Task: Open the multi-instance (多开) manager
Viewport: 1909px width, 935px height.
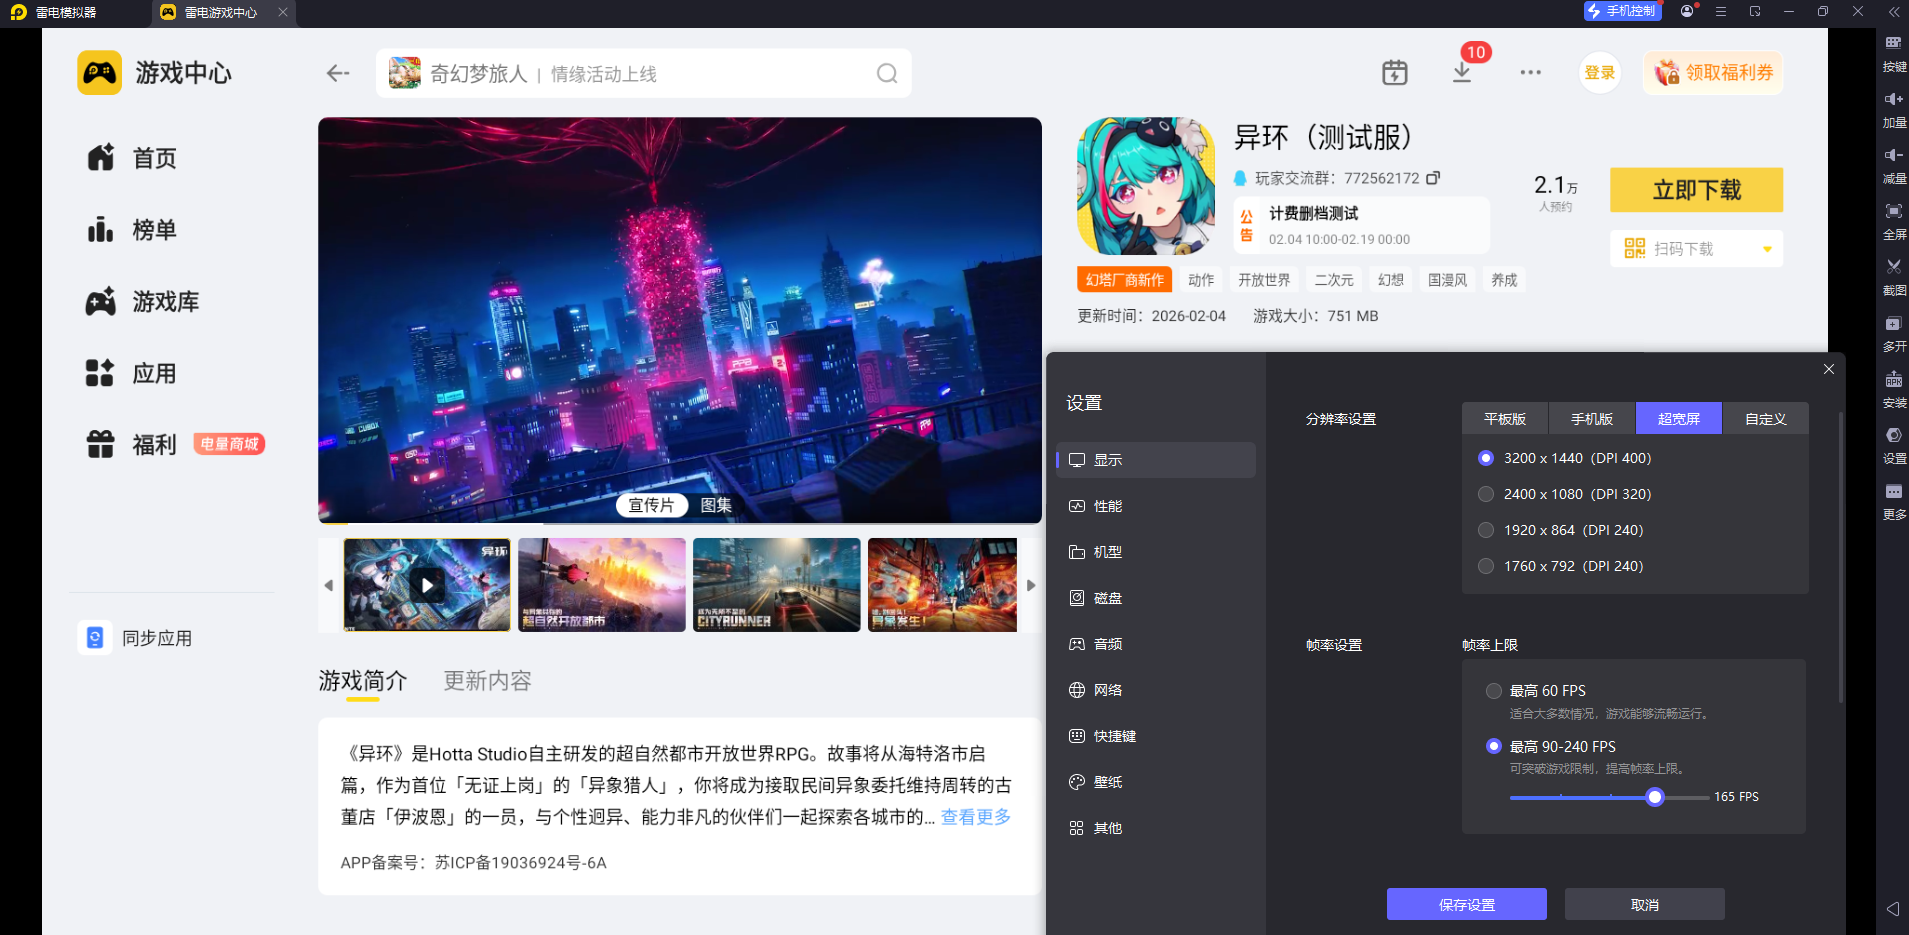Action: [x=1894, y=323]
